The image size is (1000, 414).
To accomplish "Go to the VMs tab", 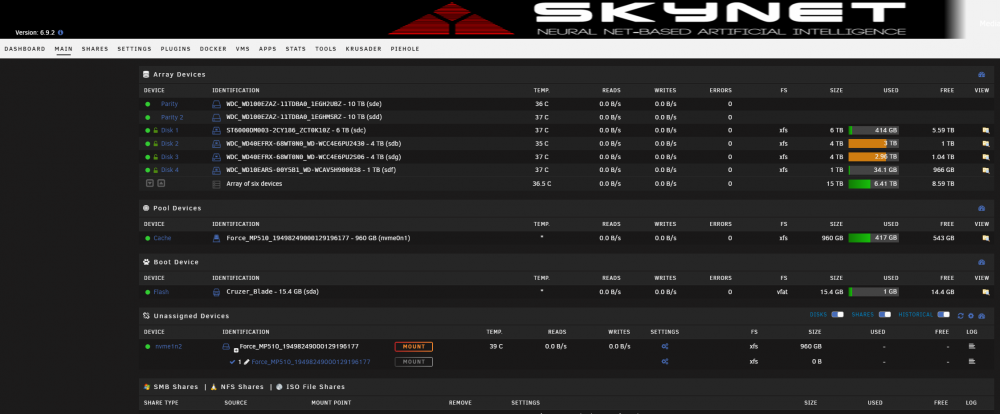I will pyautogui.click(x=242, y=48).
